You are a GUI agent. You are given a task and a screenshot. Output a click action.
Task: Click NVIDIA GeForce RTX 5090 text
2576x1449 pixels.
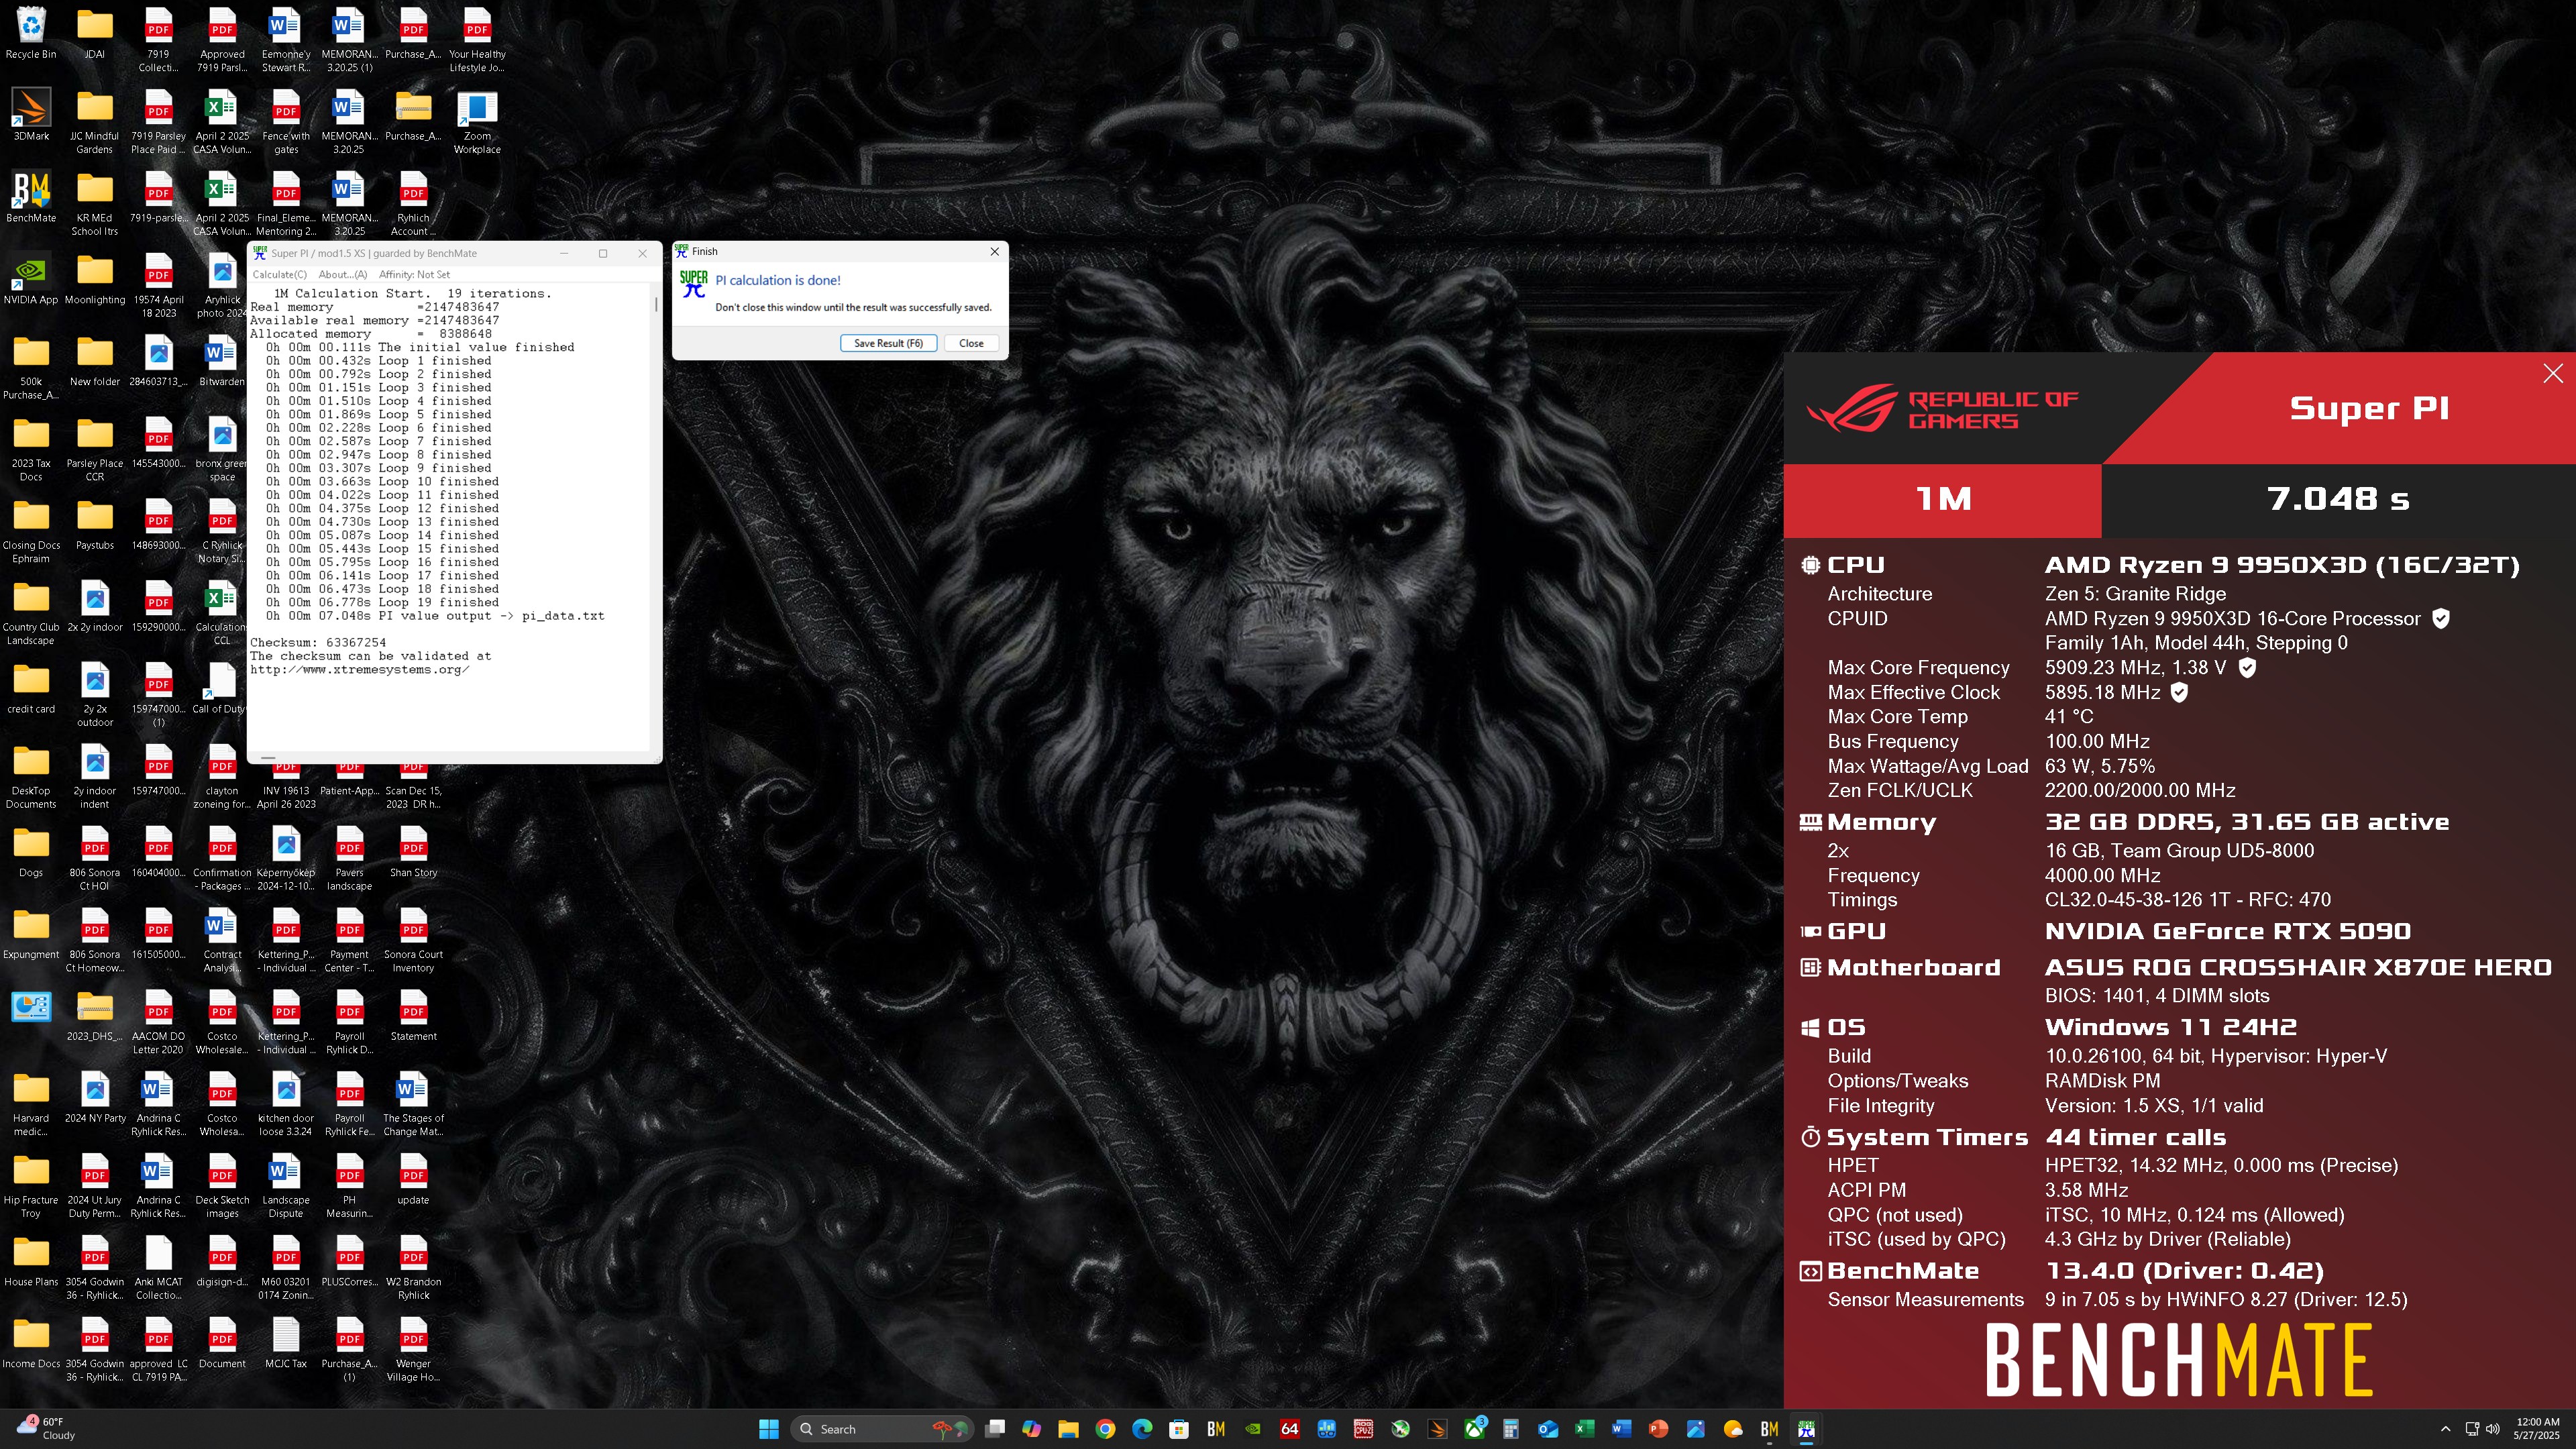pyautogui.click(x=2227, y=931)
